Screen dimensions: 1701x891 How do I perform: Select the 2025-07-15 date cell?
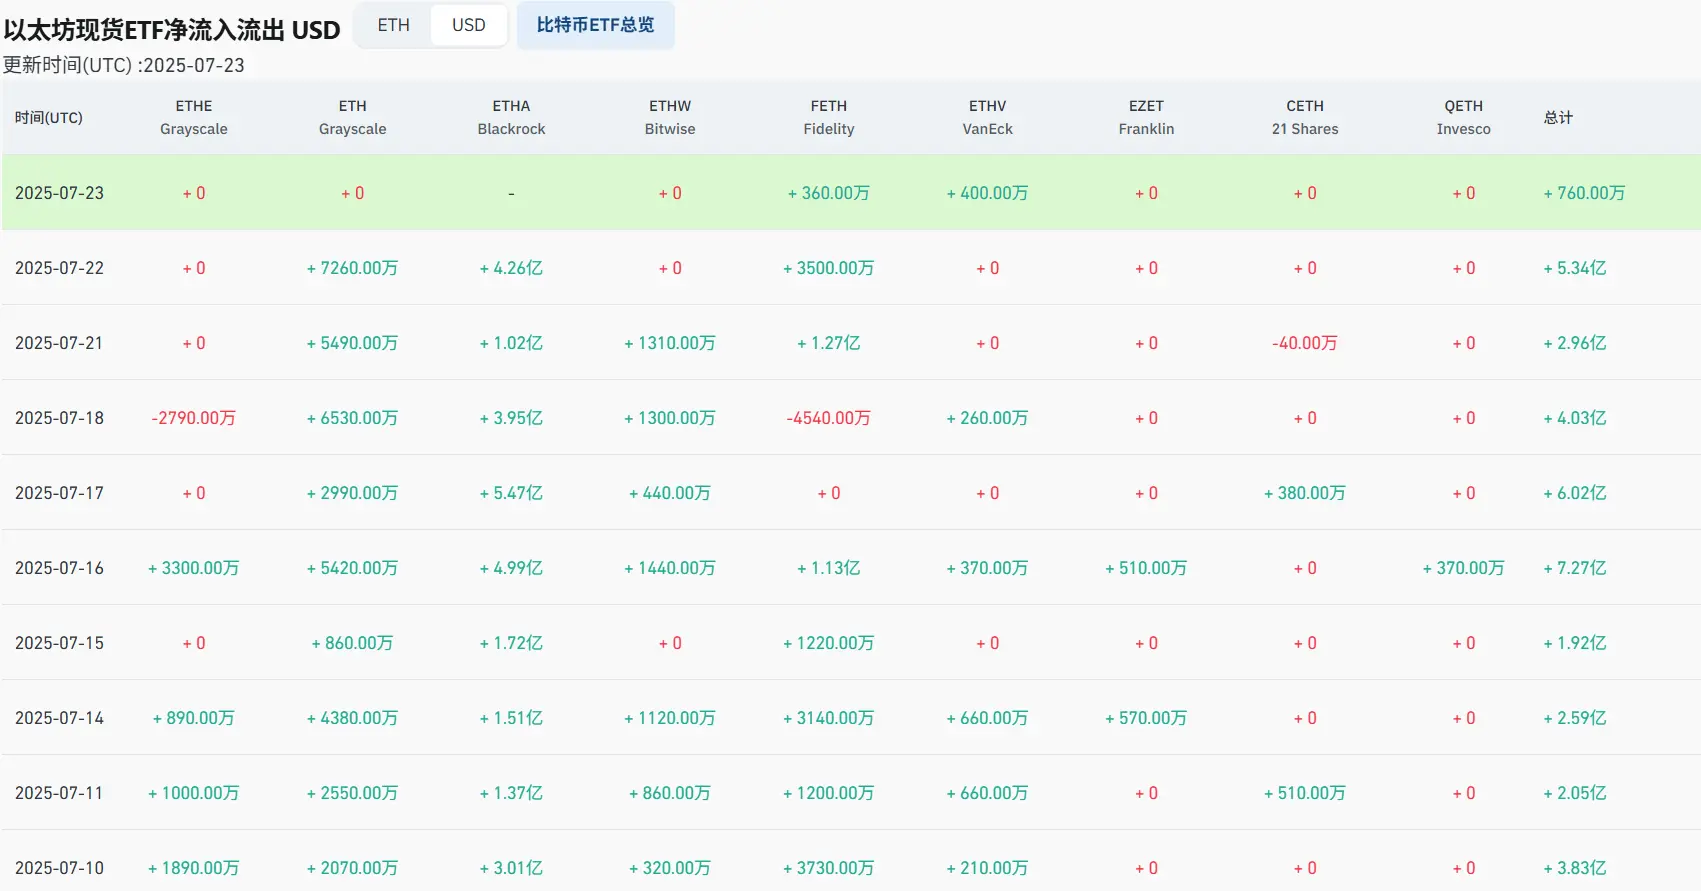[x=59, y=643]
